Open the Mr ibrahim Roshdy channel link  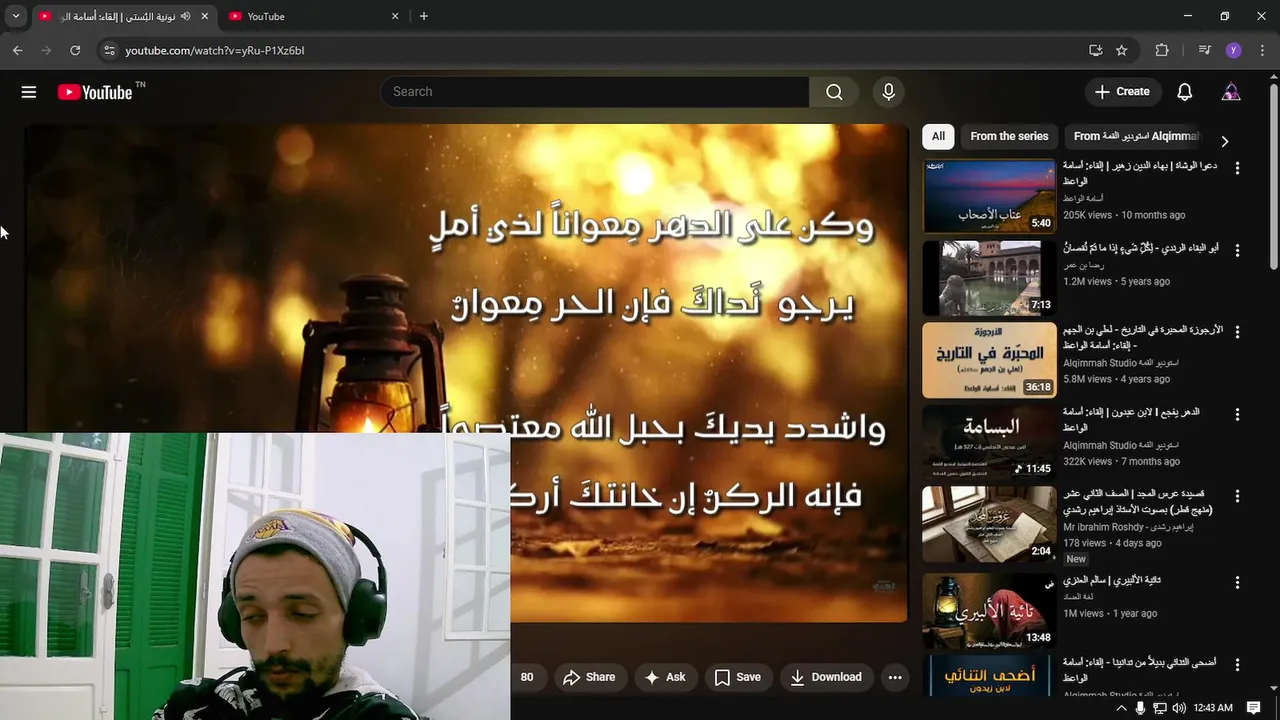[1128, 527]
